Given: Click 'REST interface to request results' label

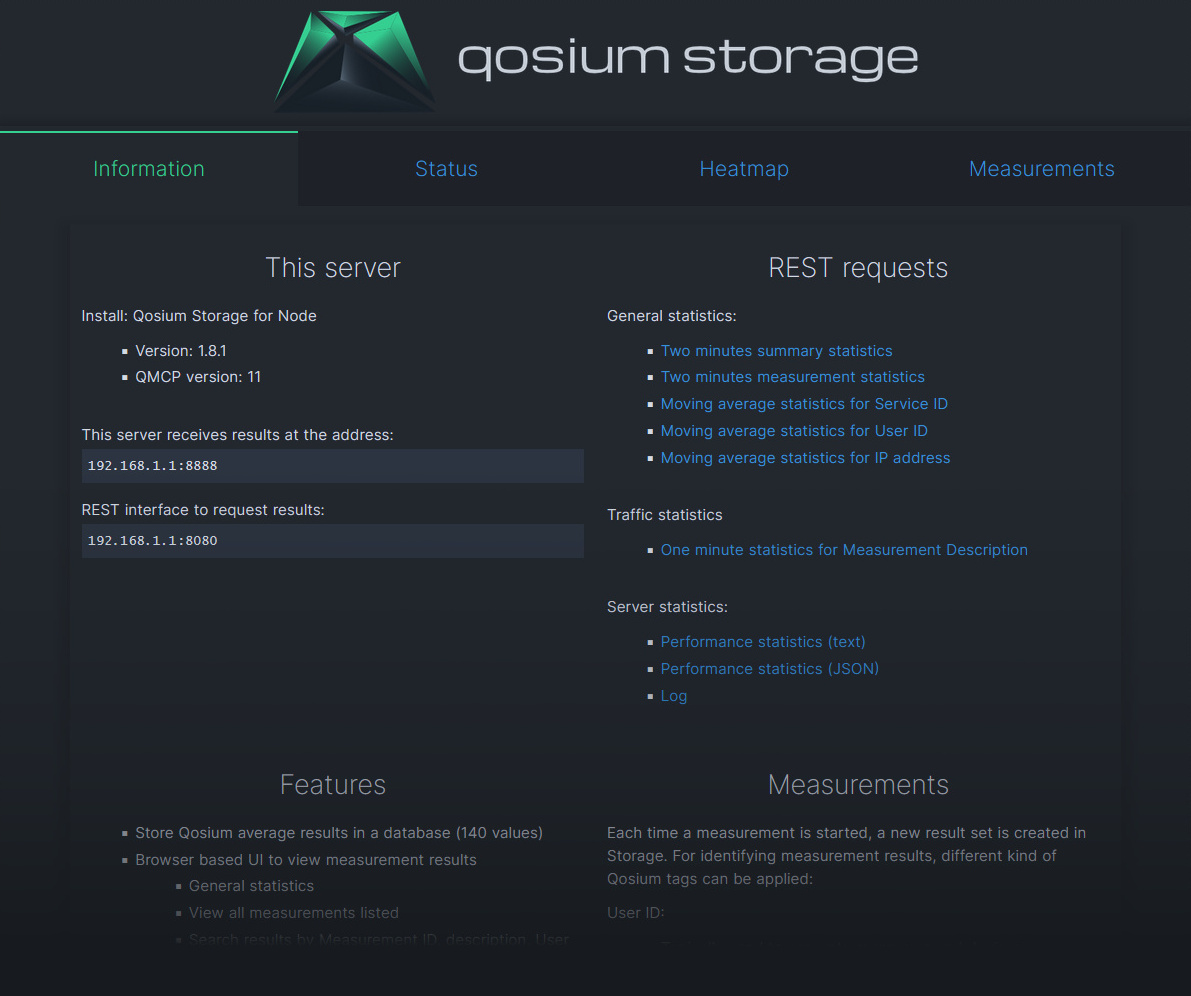Looking at the screenshot, I should click(203, 510).
